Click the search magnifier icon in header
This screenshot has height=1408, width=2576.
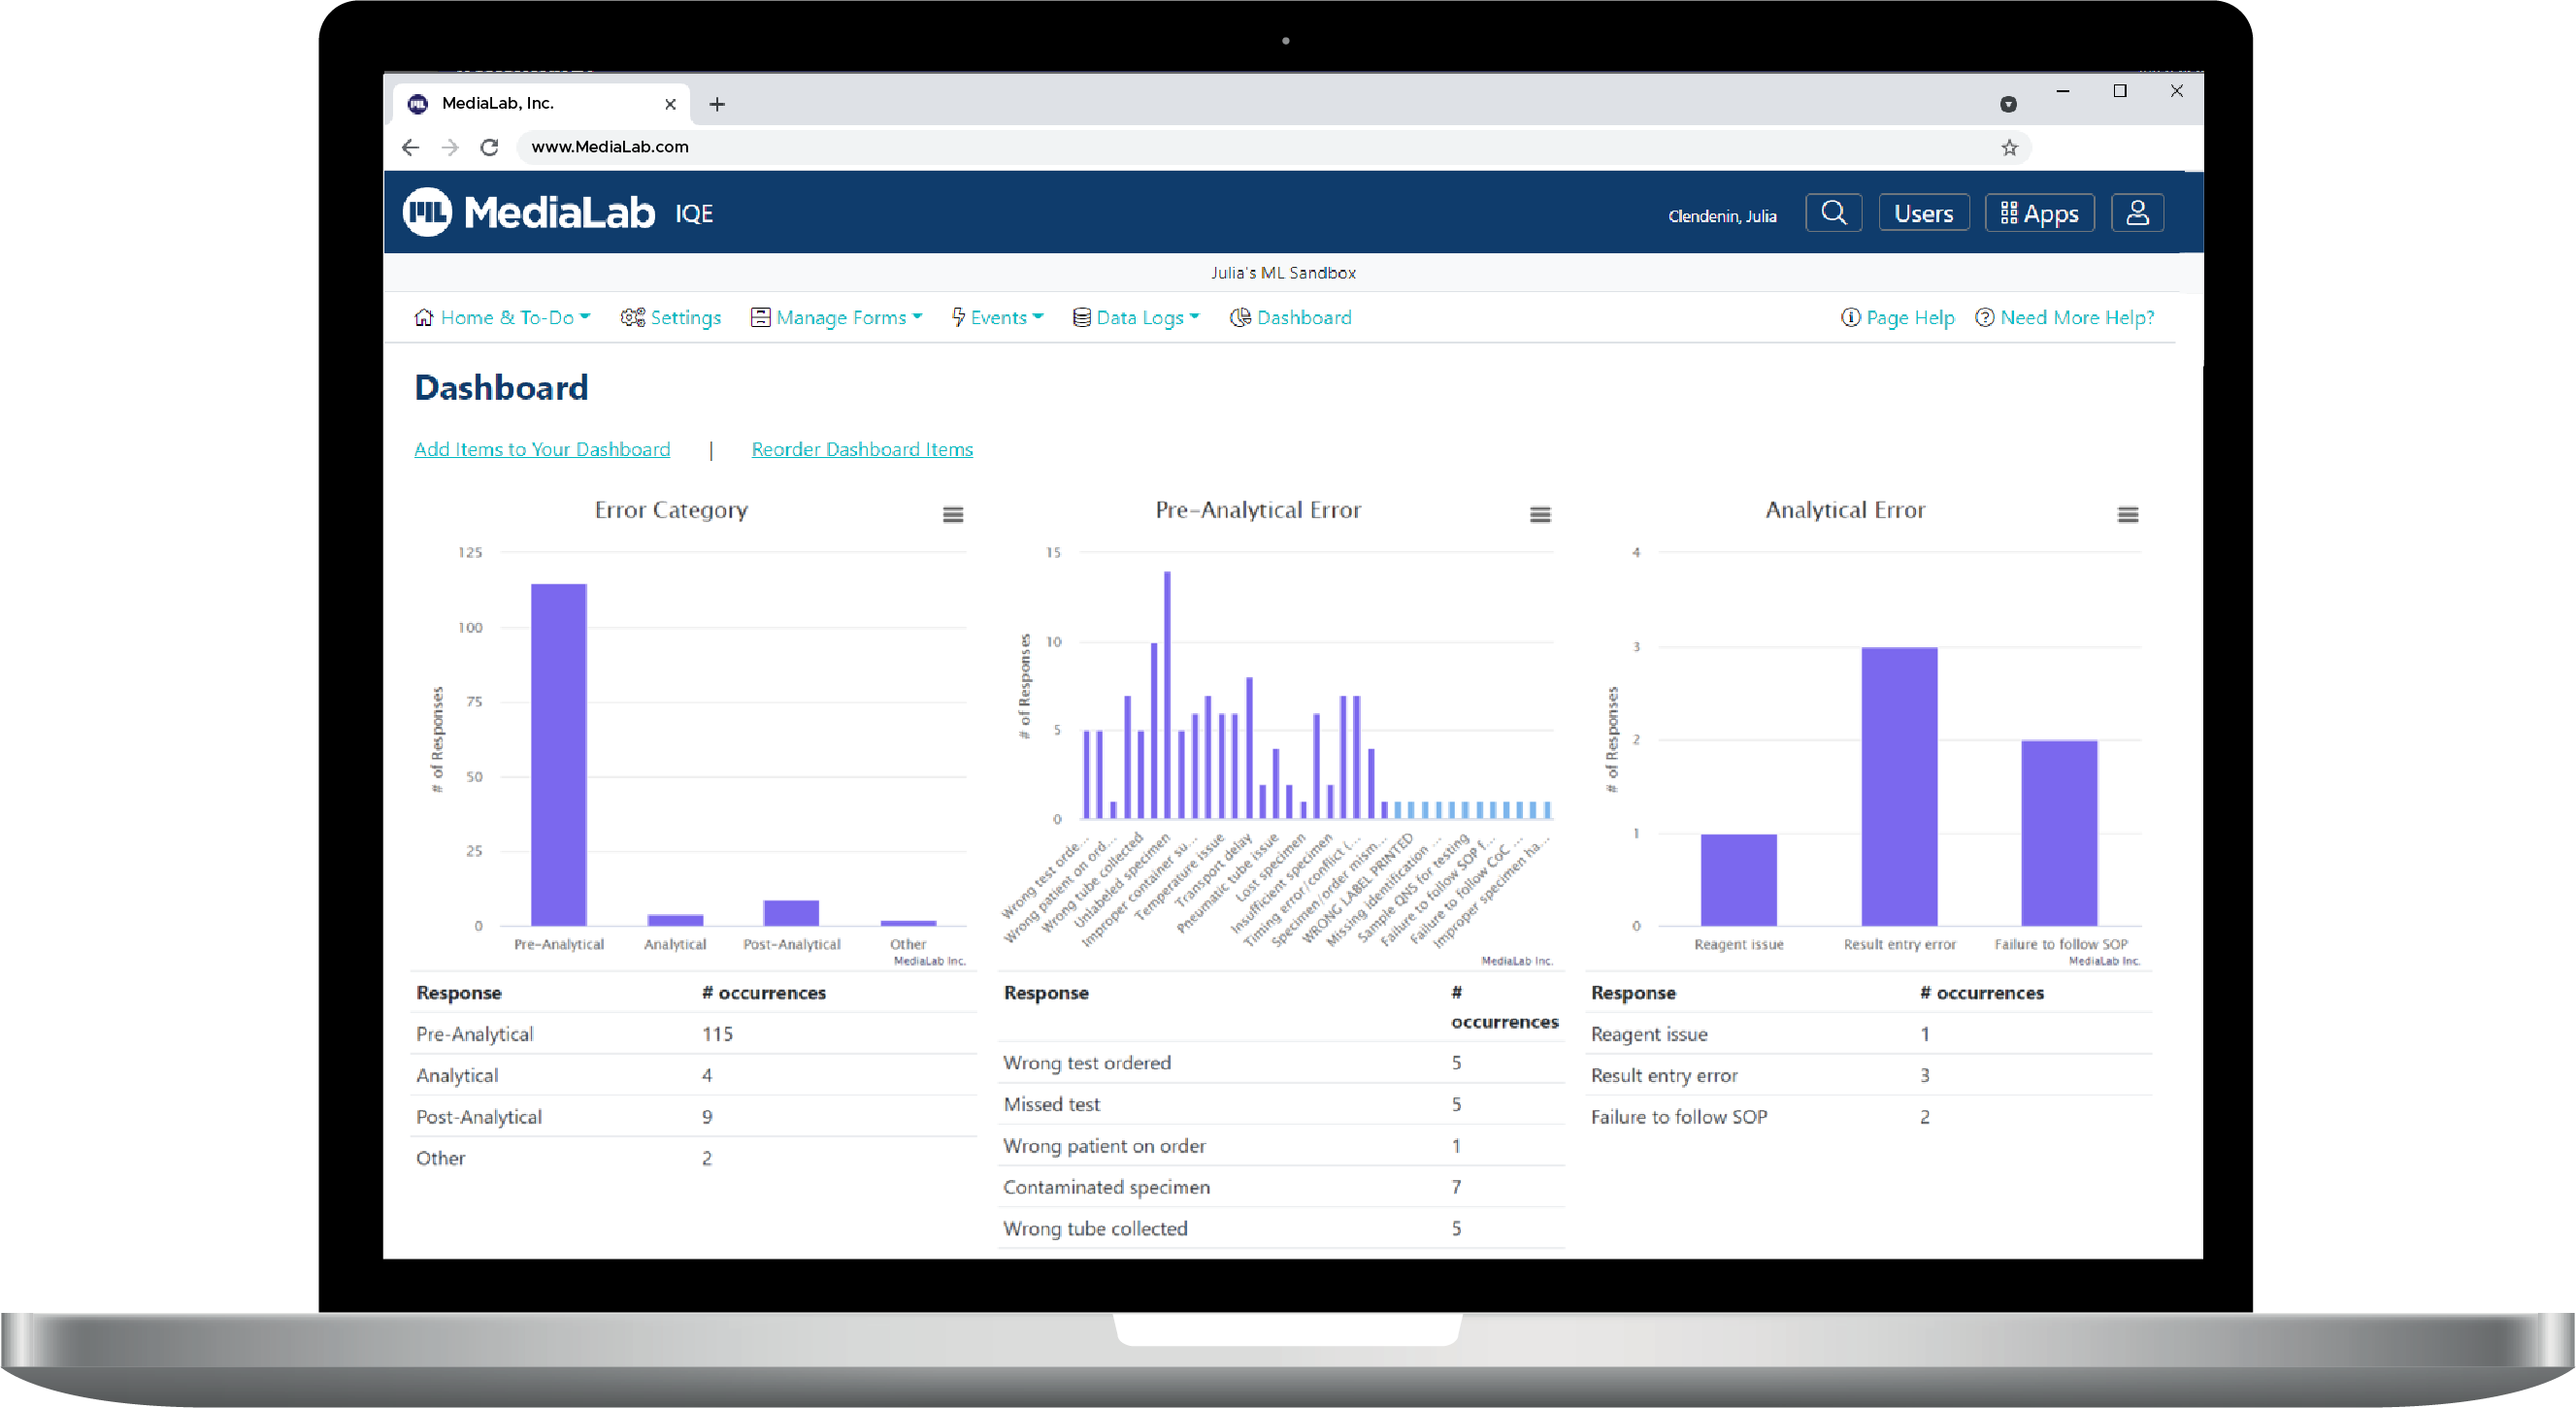[x=1833, y=213]
